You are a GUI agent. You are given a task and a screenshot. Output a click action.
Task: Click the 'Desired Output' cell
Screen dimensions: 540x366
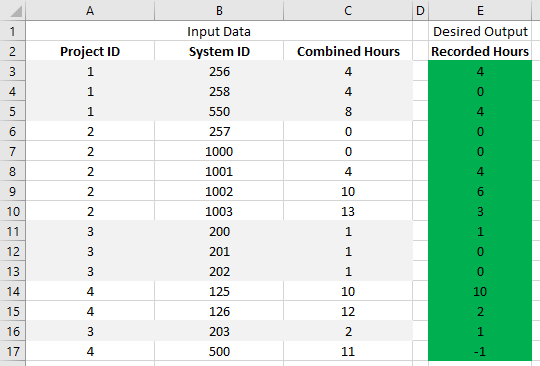[480, 31]
